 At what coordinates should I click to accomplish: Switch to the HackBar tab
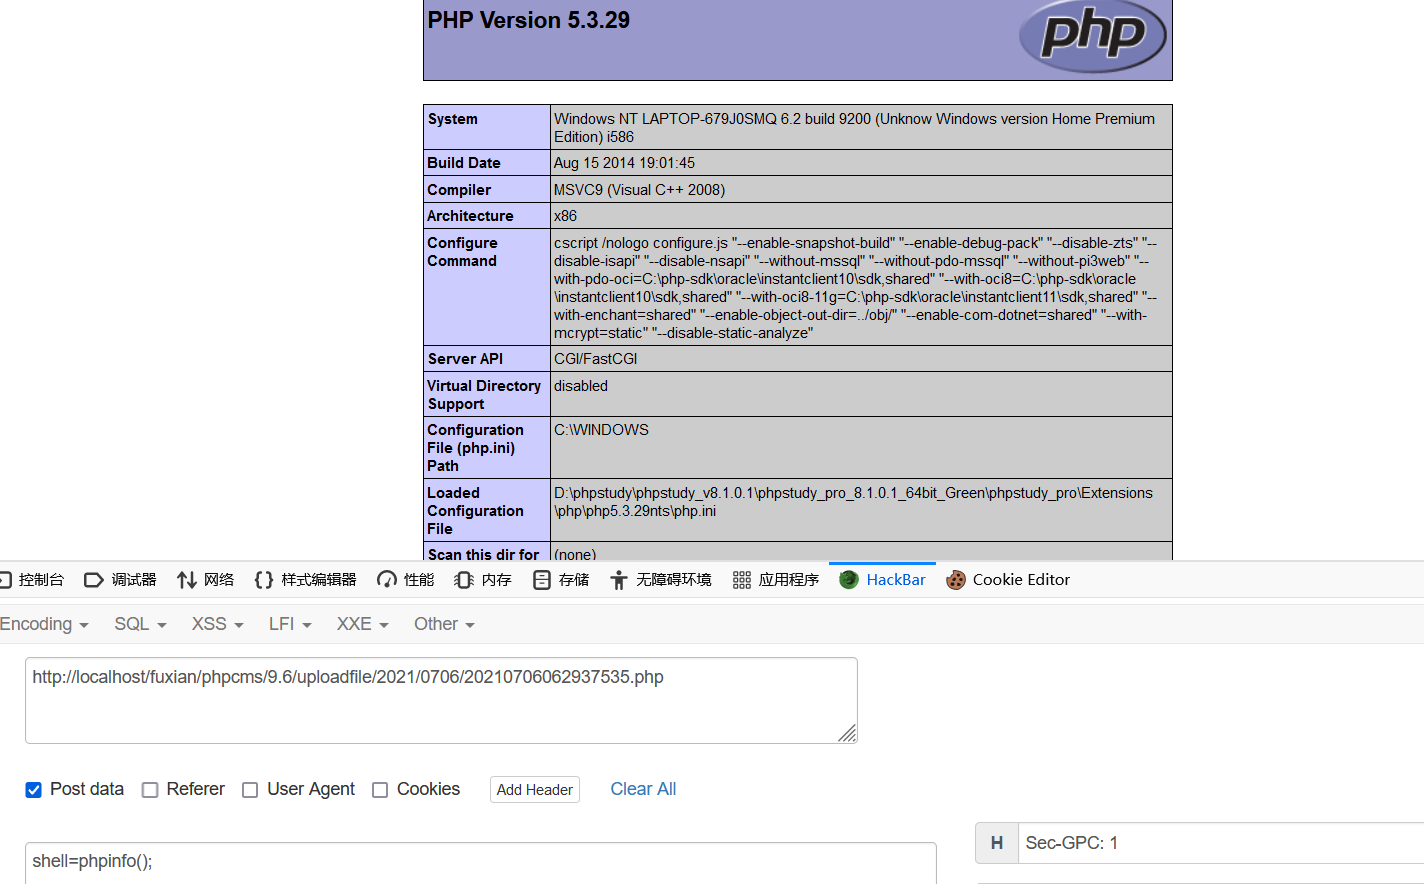pos(883,580)
